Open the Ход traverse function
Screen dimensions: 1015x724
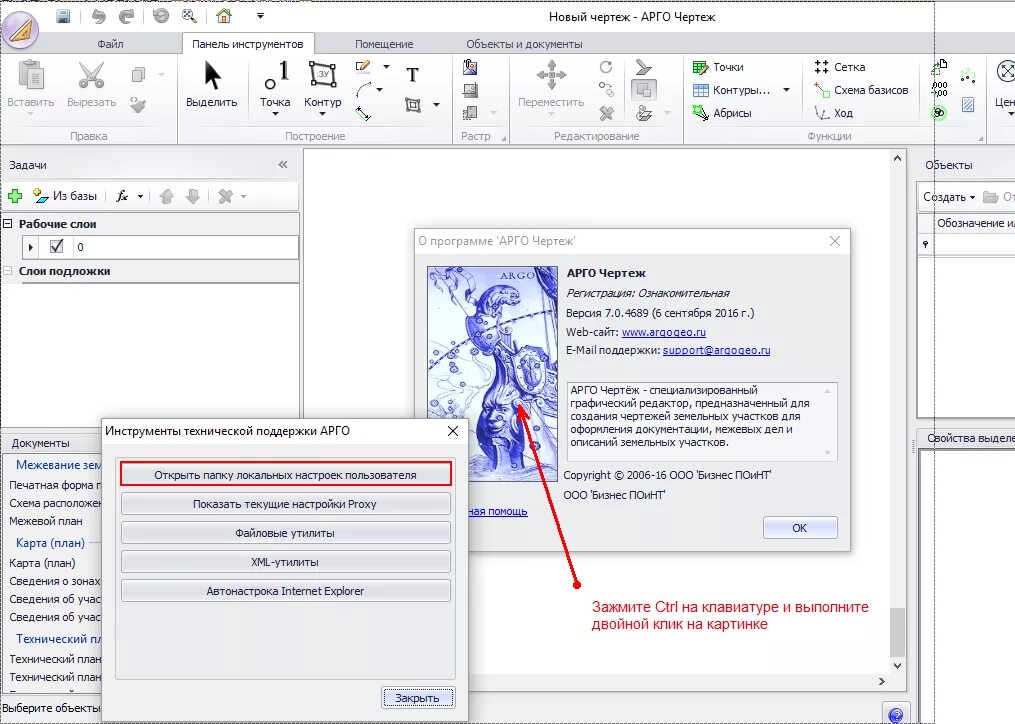click(x=834, y=113)
